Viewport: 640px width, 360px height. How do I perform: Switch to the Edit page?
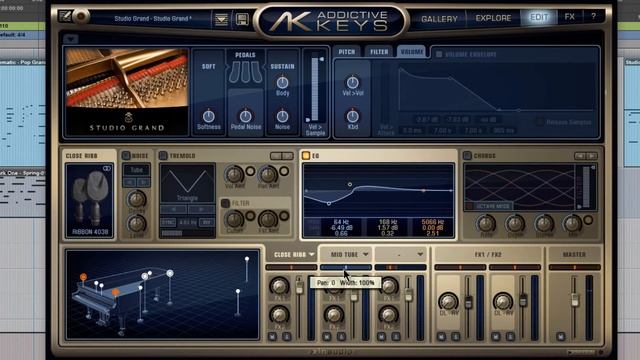click(539, 17)
